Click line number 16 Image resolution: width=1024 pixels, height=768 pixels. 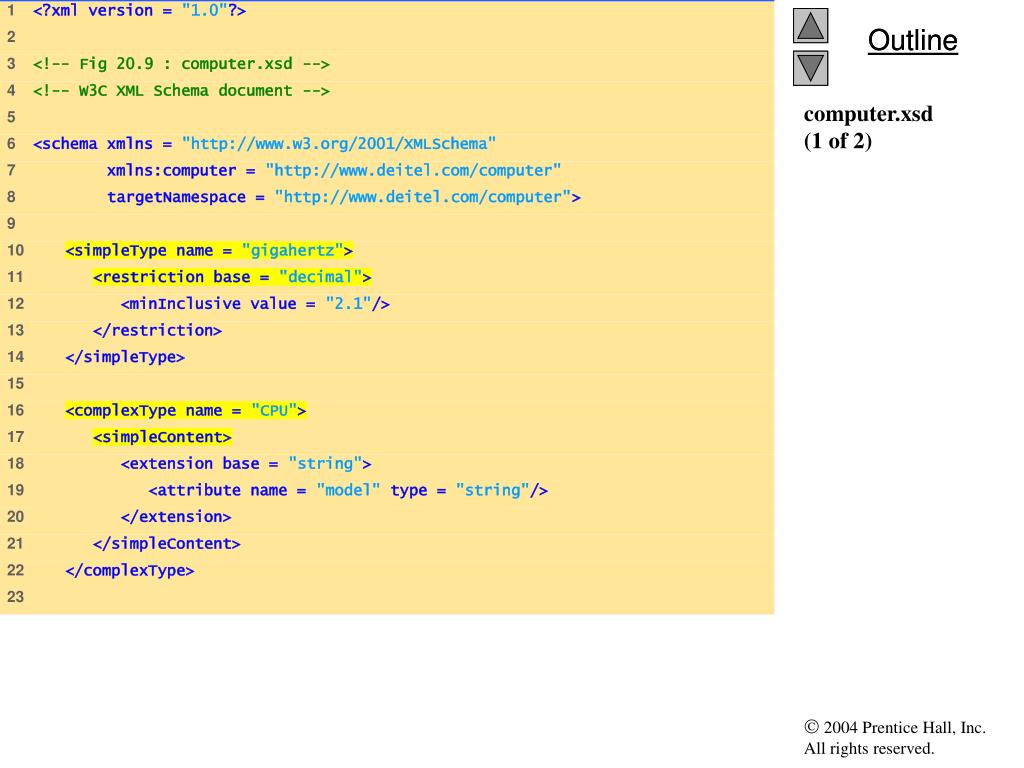click(15, 411)
